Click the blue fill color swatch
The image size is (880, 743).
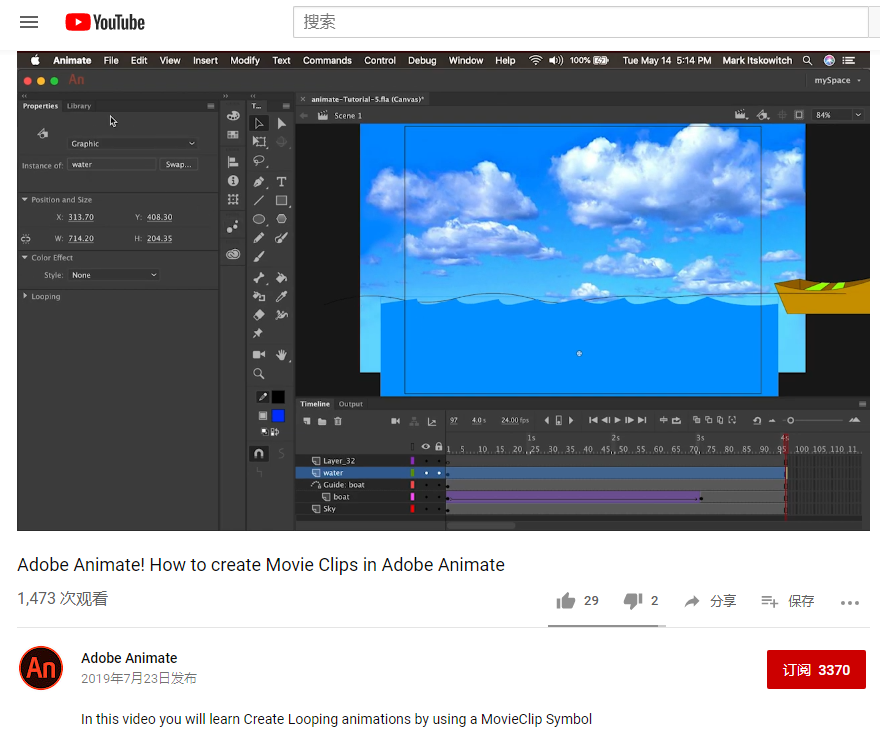tap(278, 416)
